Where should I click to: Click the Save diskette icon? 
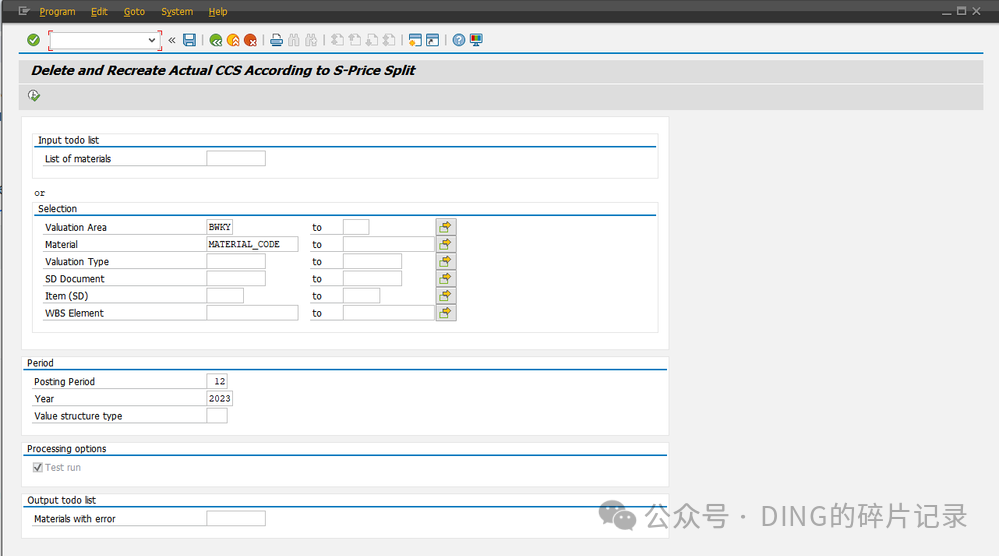189,40
